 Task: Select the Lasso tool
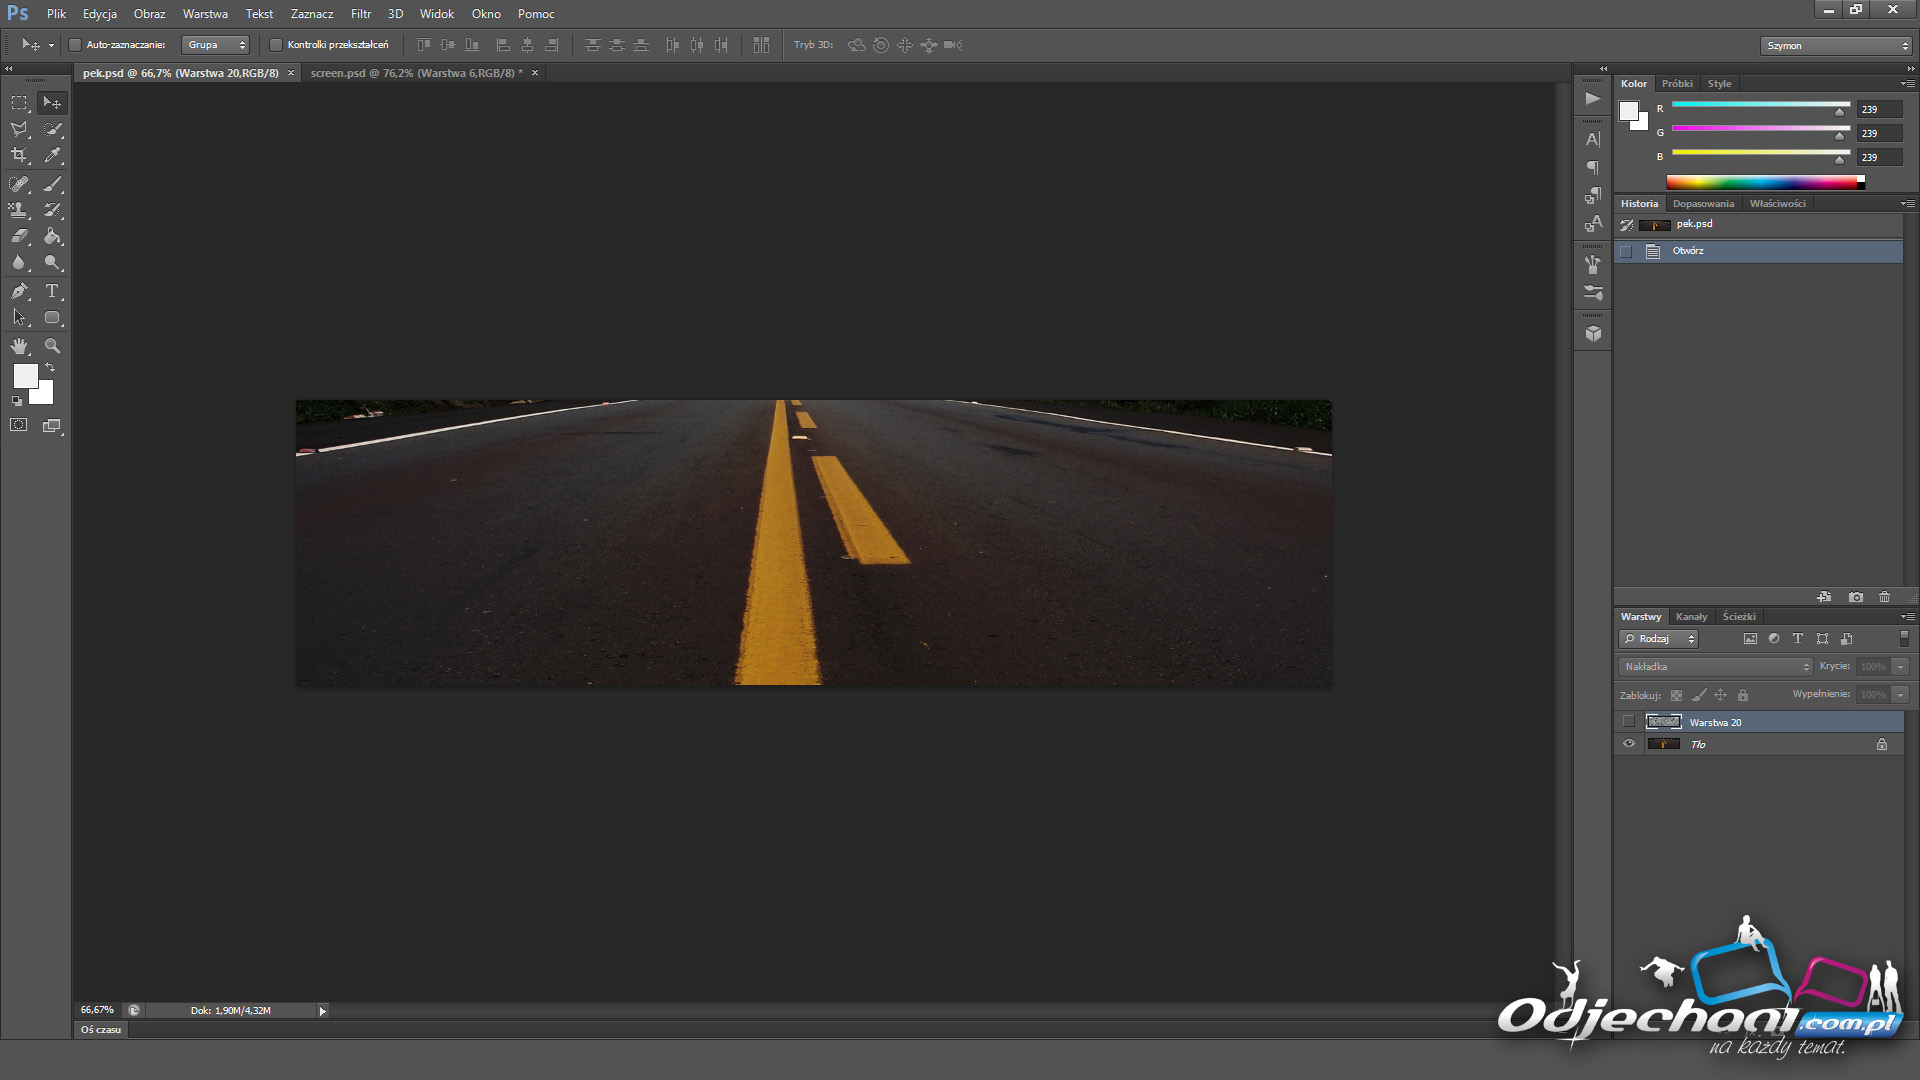tap(19, 129)
